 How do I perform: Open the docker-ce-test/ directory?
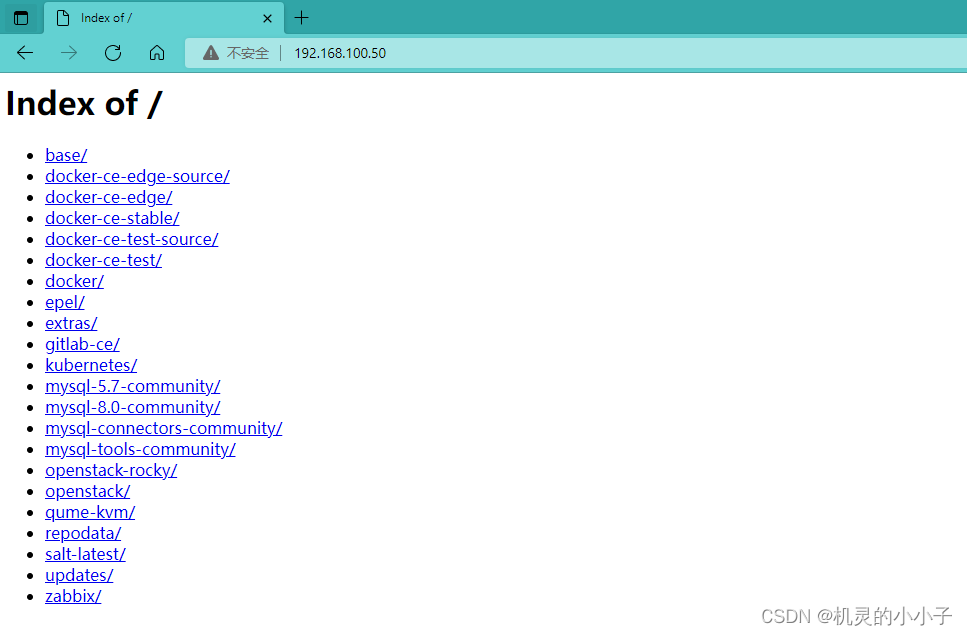tap(104, 260)
